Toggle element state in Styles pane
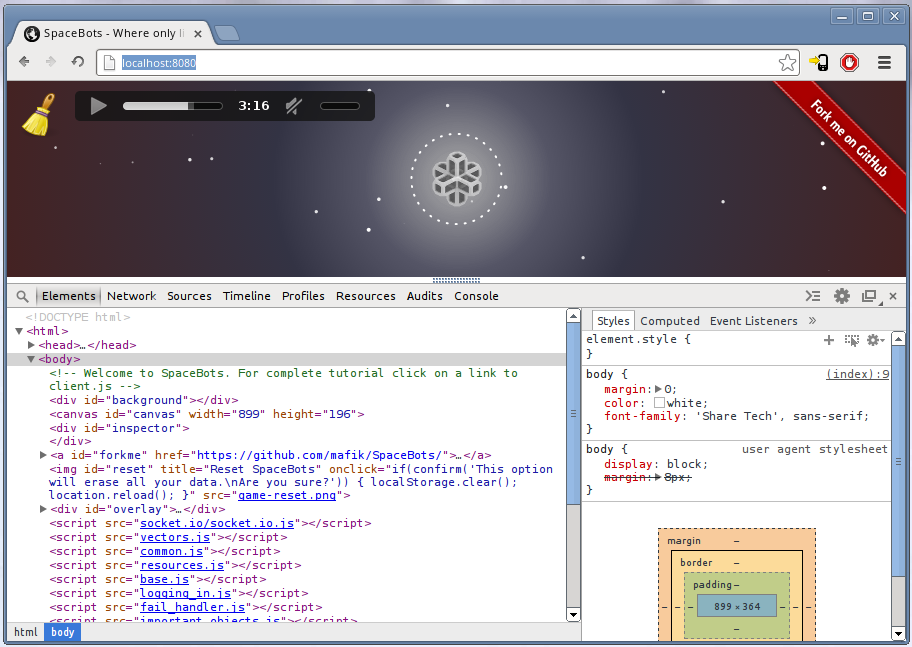The image size is (912, 647). [x=851, y=340]
